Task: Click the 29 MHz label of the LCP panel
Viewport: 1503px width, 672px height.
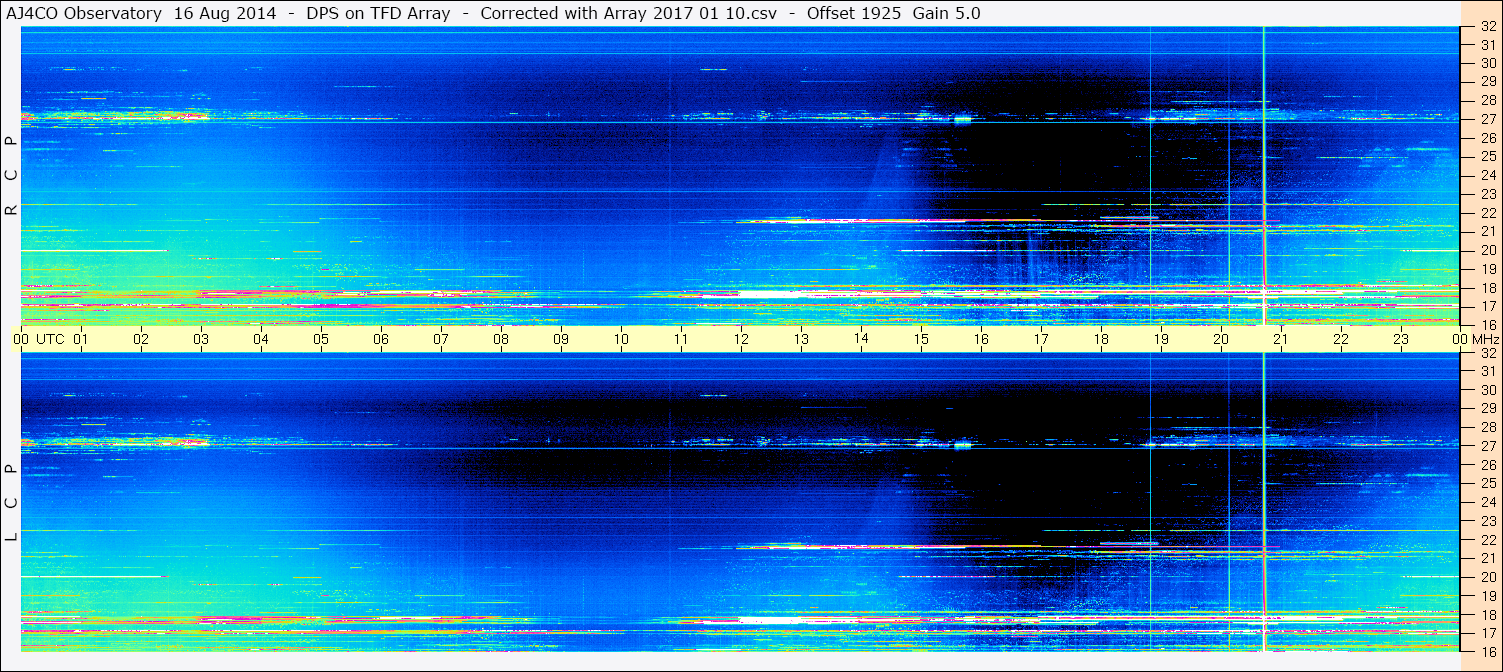Action: tap(1488, 409)
